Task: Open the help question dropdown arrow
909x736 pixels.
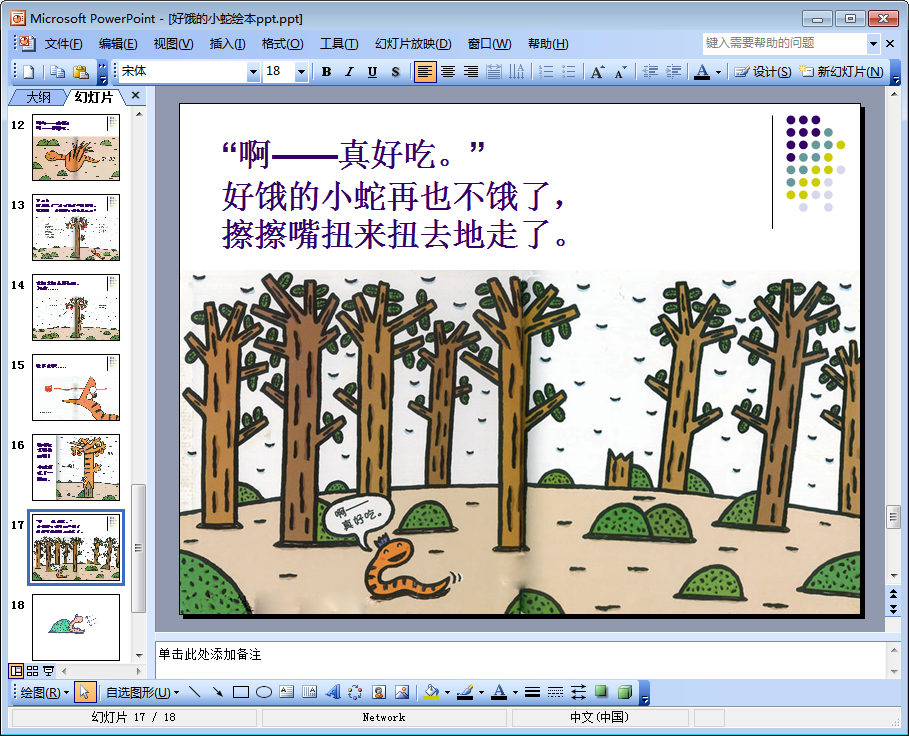Action: [873, 43]
